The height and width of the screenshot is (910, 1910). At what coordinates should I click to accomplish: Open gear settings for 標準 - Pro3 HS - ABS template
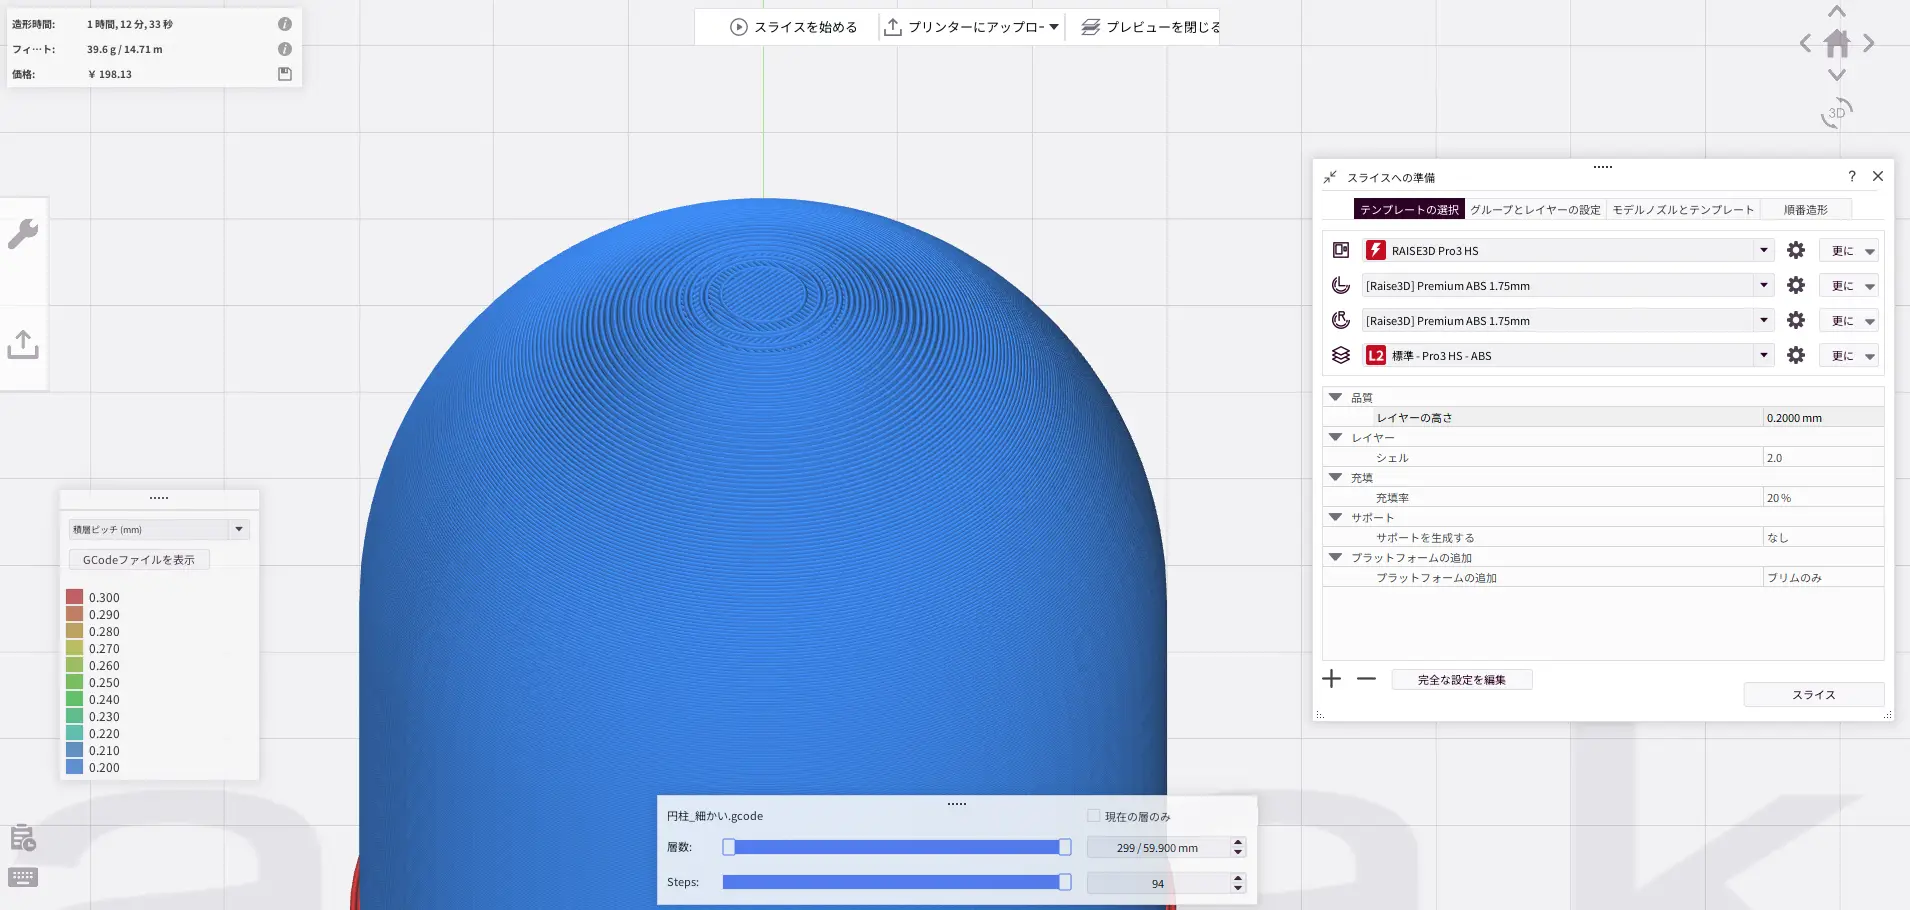coord(1796,356)
